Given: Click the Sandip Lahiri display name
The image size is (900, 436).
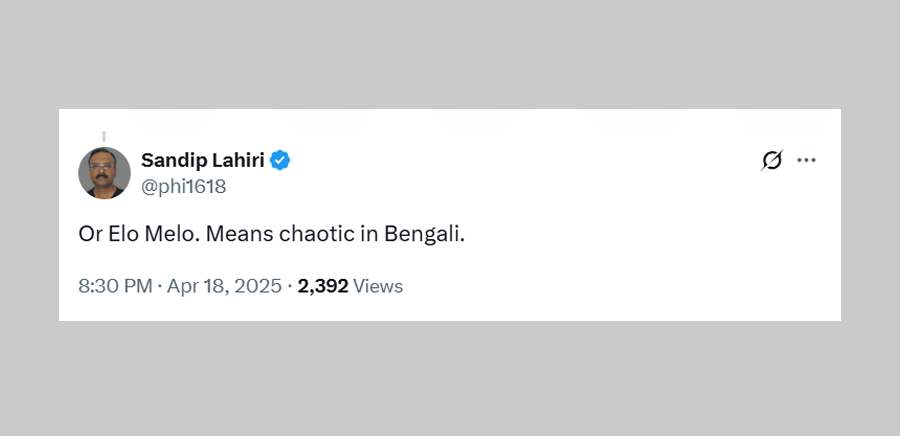Looking at the screenshot, I should [x=203, y=160].
